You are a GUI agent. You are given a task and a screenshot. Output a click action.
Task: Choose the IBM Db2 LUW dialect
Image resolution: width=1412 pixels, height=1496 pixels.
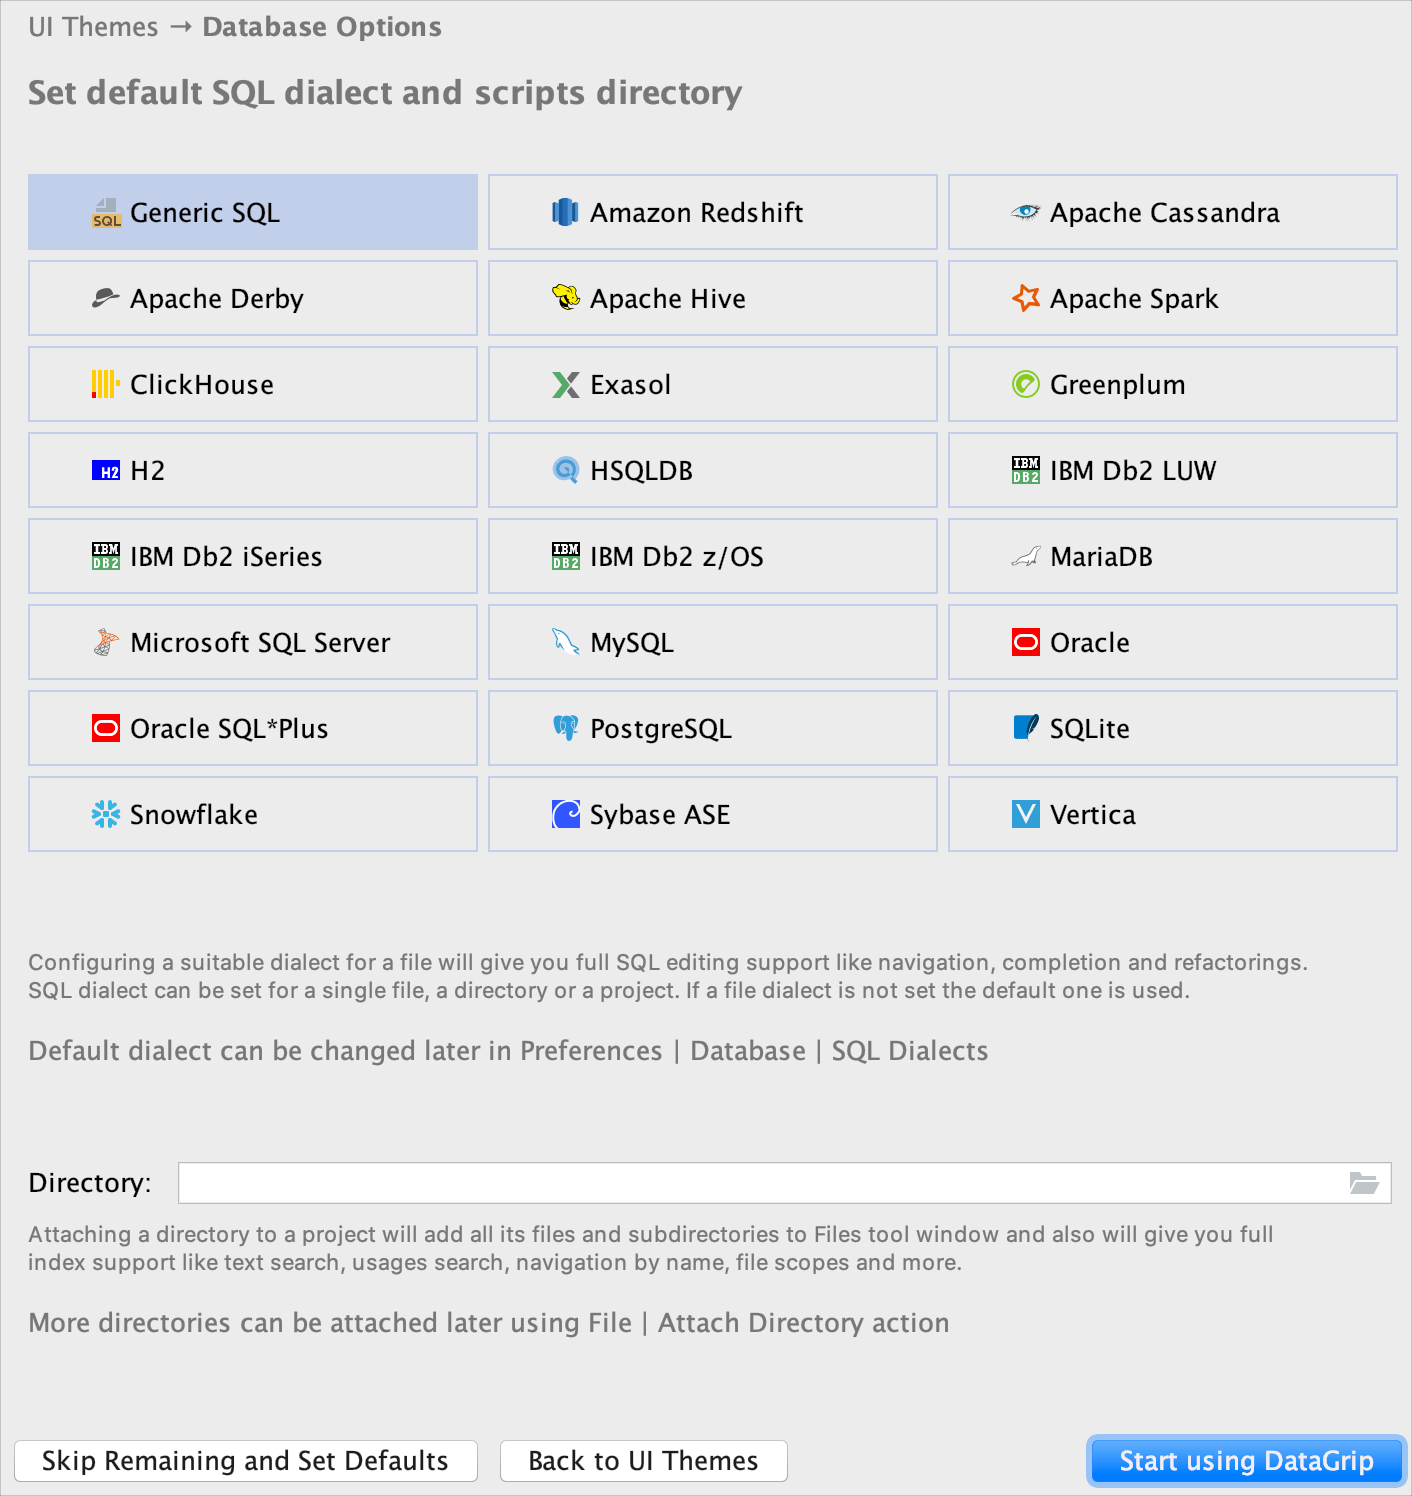pos(1172,470)
